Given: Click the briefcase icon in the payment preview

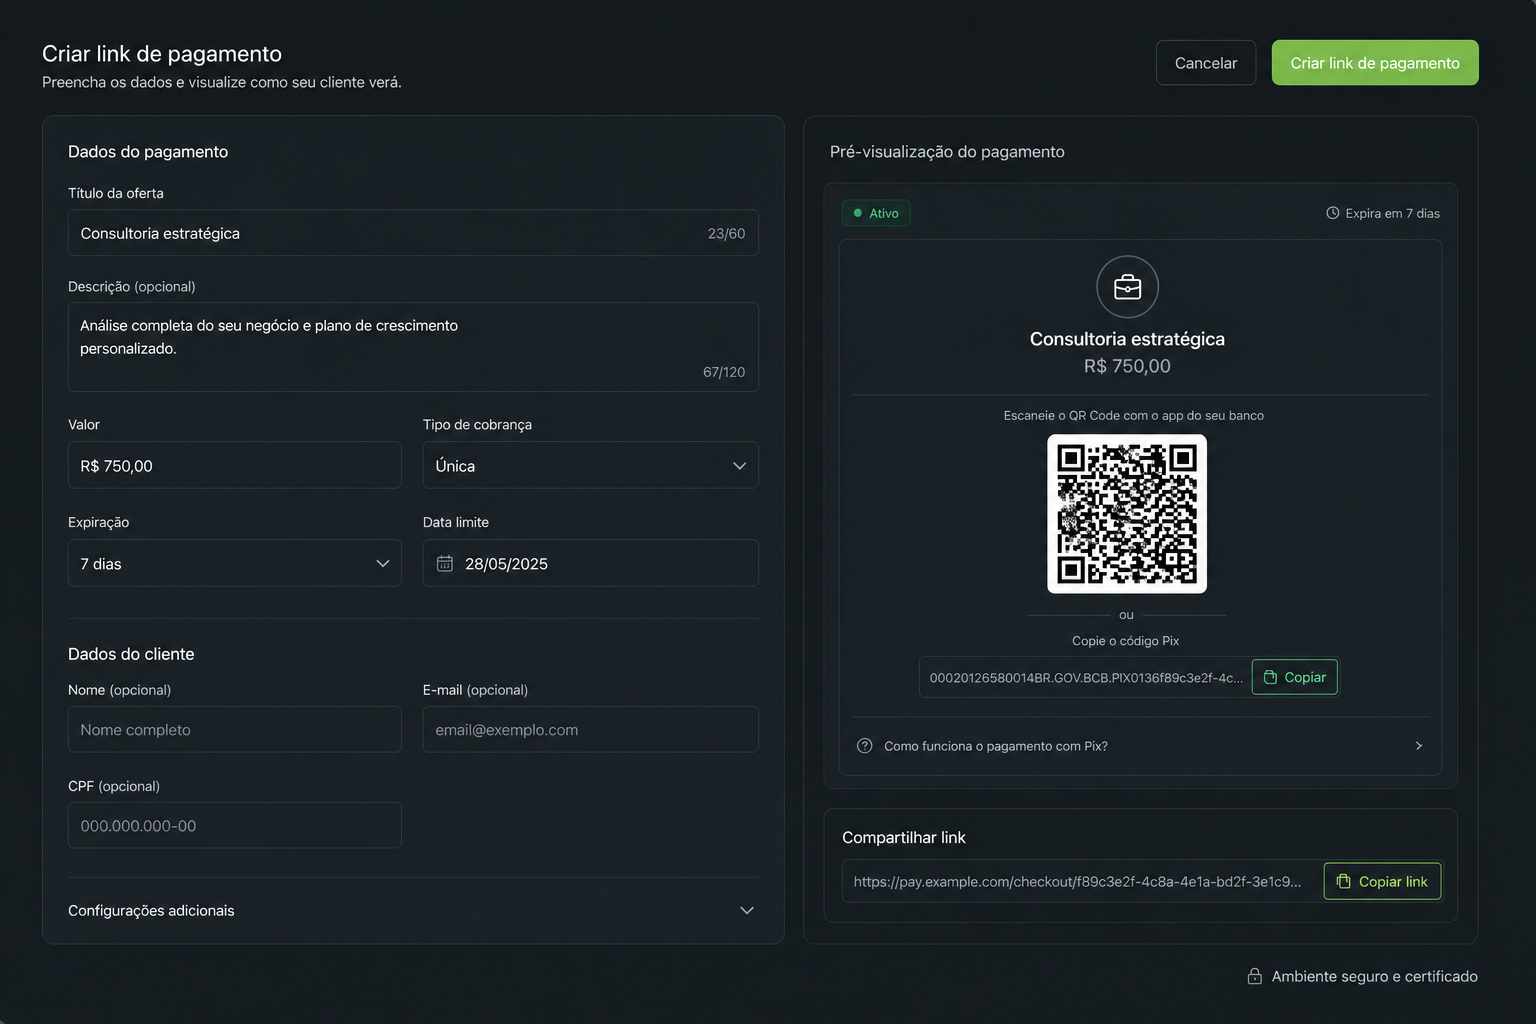Looking at the screenshot, I should 1127,287.
